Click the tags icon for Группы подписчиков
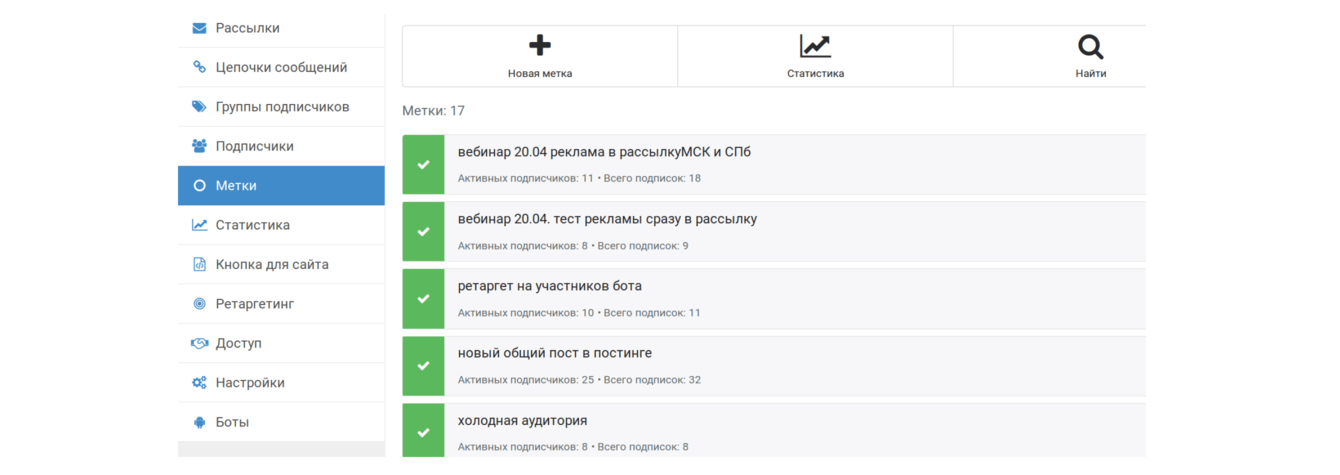 [x=199, y=107]
